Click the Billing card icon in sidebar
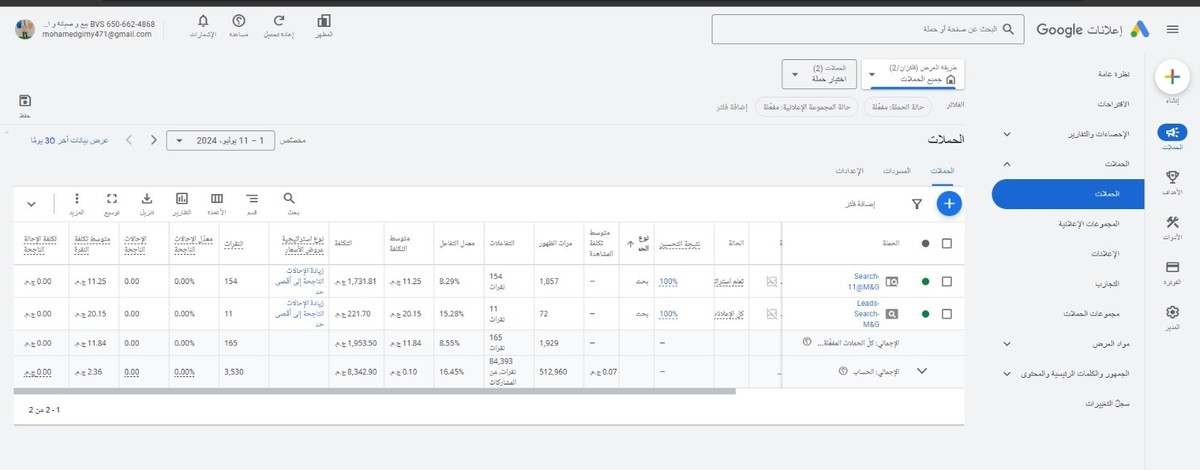The height and width of the screenshot is (470, 1200). pos(1174,270)
